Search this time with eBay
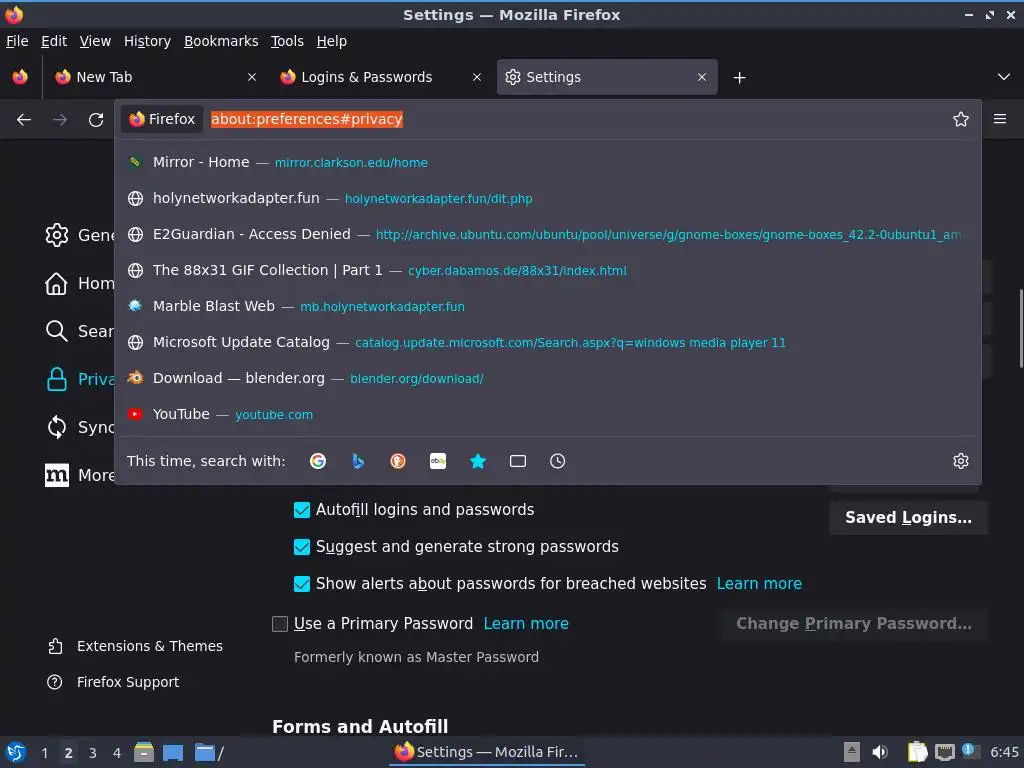 tap(438, 461)
